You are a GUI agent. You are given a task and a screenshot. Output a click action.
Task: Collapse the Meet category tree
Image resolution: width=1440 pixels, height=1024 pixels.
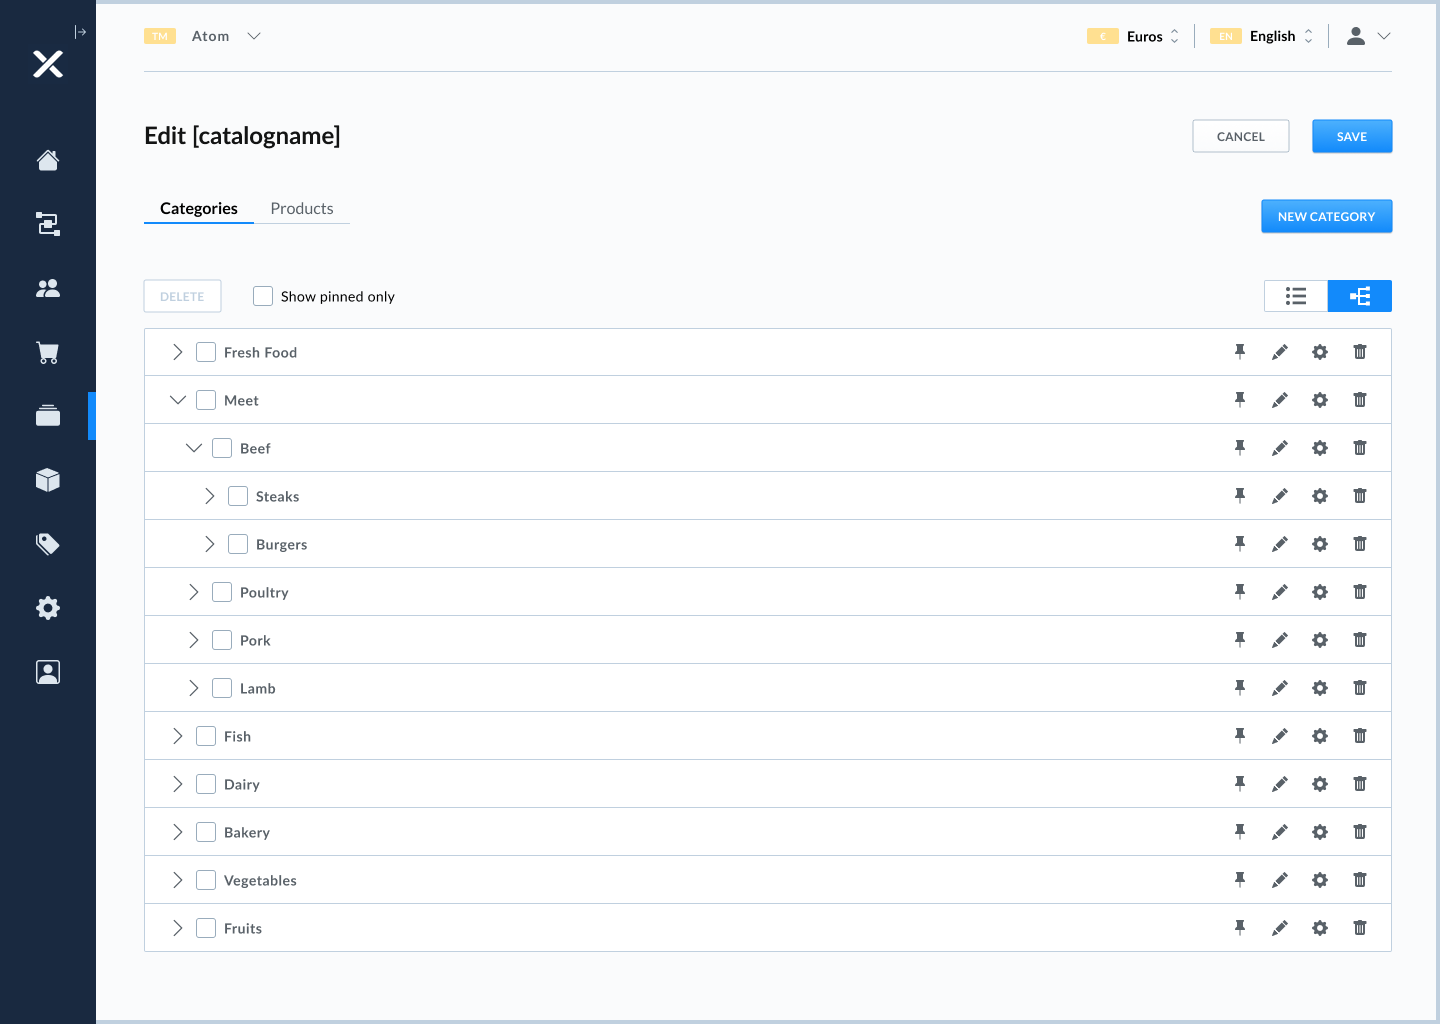[177, 399]
